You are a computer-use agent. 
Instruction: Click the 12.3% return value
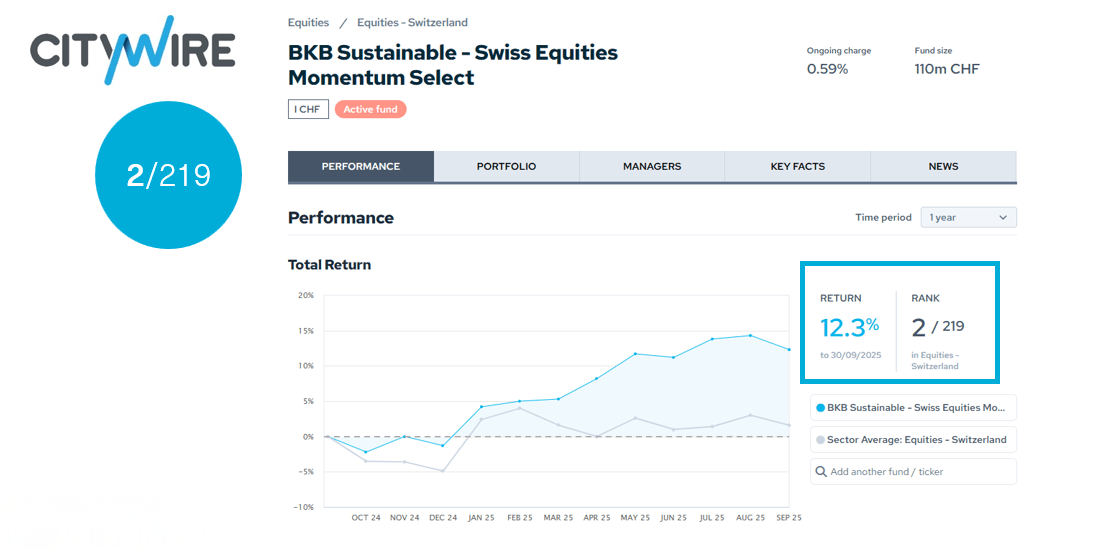(x=849, y=327)
